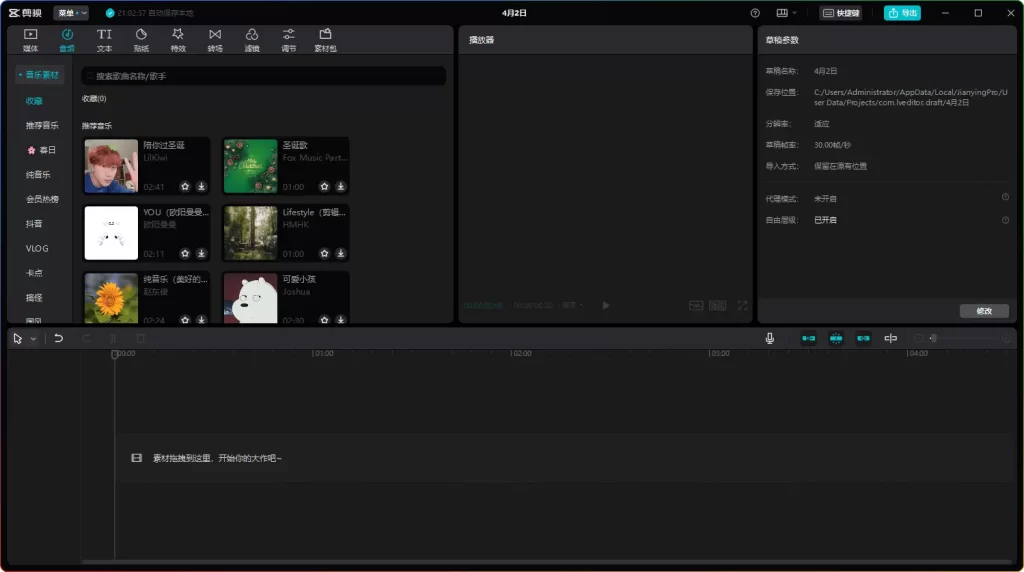Favorite the 陪你过圣诞 song
1024x572 pixels.
click(185, 187)
